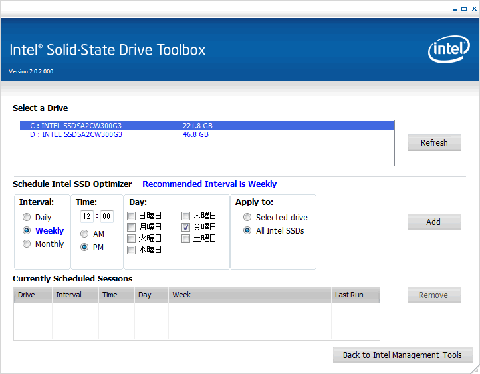Click the Drive column header
480x374 pixels.
pos(33,295)
